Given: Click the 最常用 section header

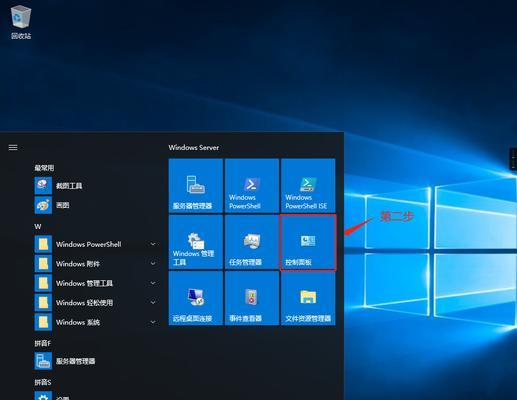Looking at the screenshot, I should (44, 168).
